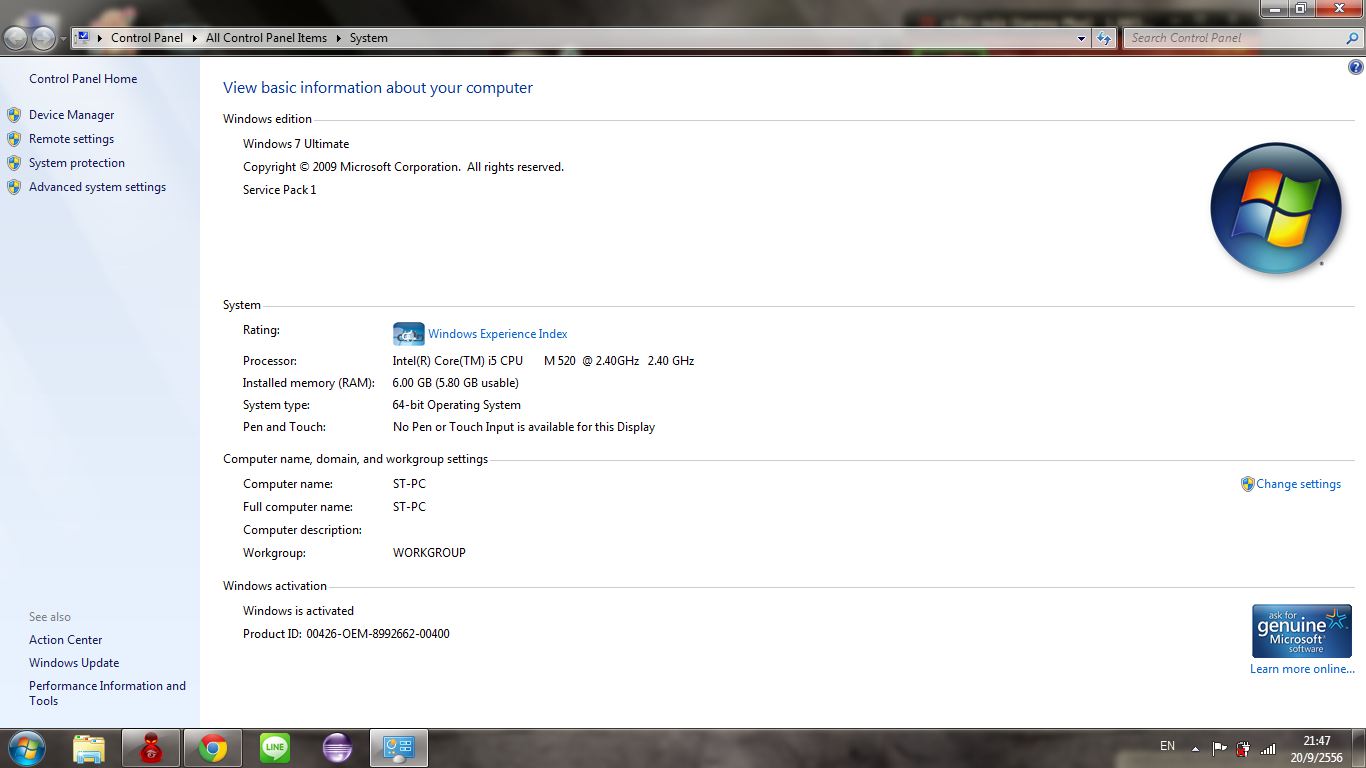Click the 64-bit Operating System value
This screenshot has width=1366, height=768.
point(457,405)
